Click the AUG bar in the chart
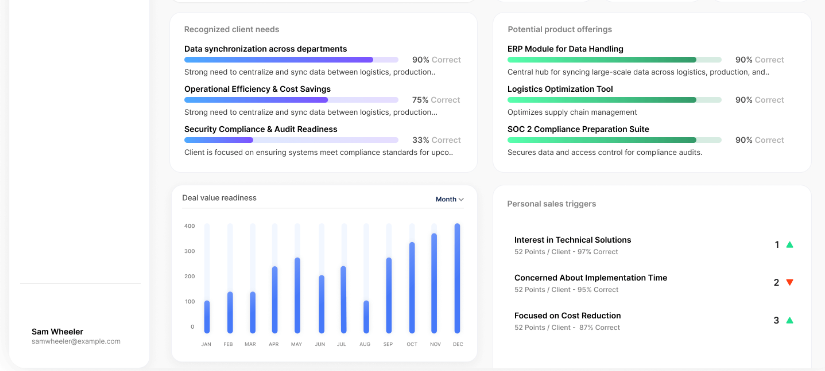Screen dimensions: 825x371 [x=366, y=317]
